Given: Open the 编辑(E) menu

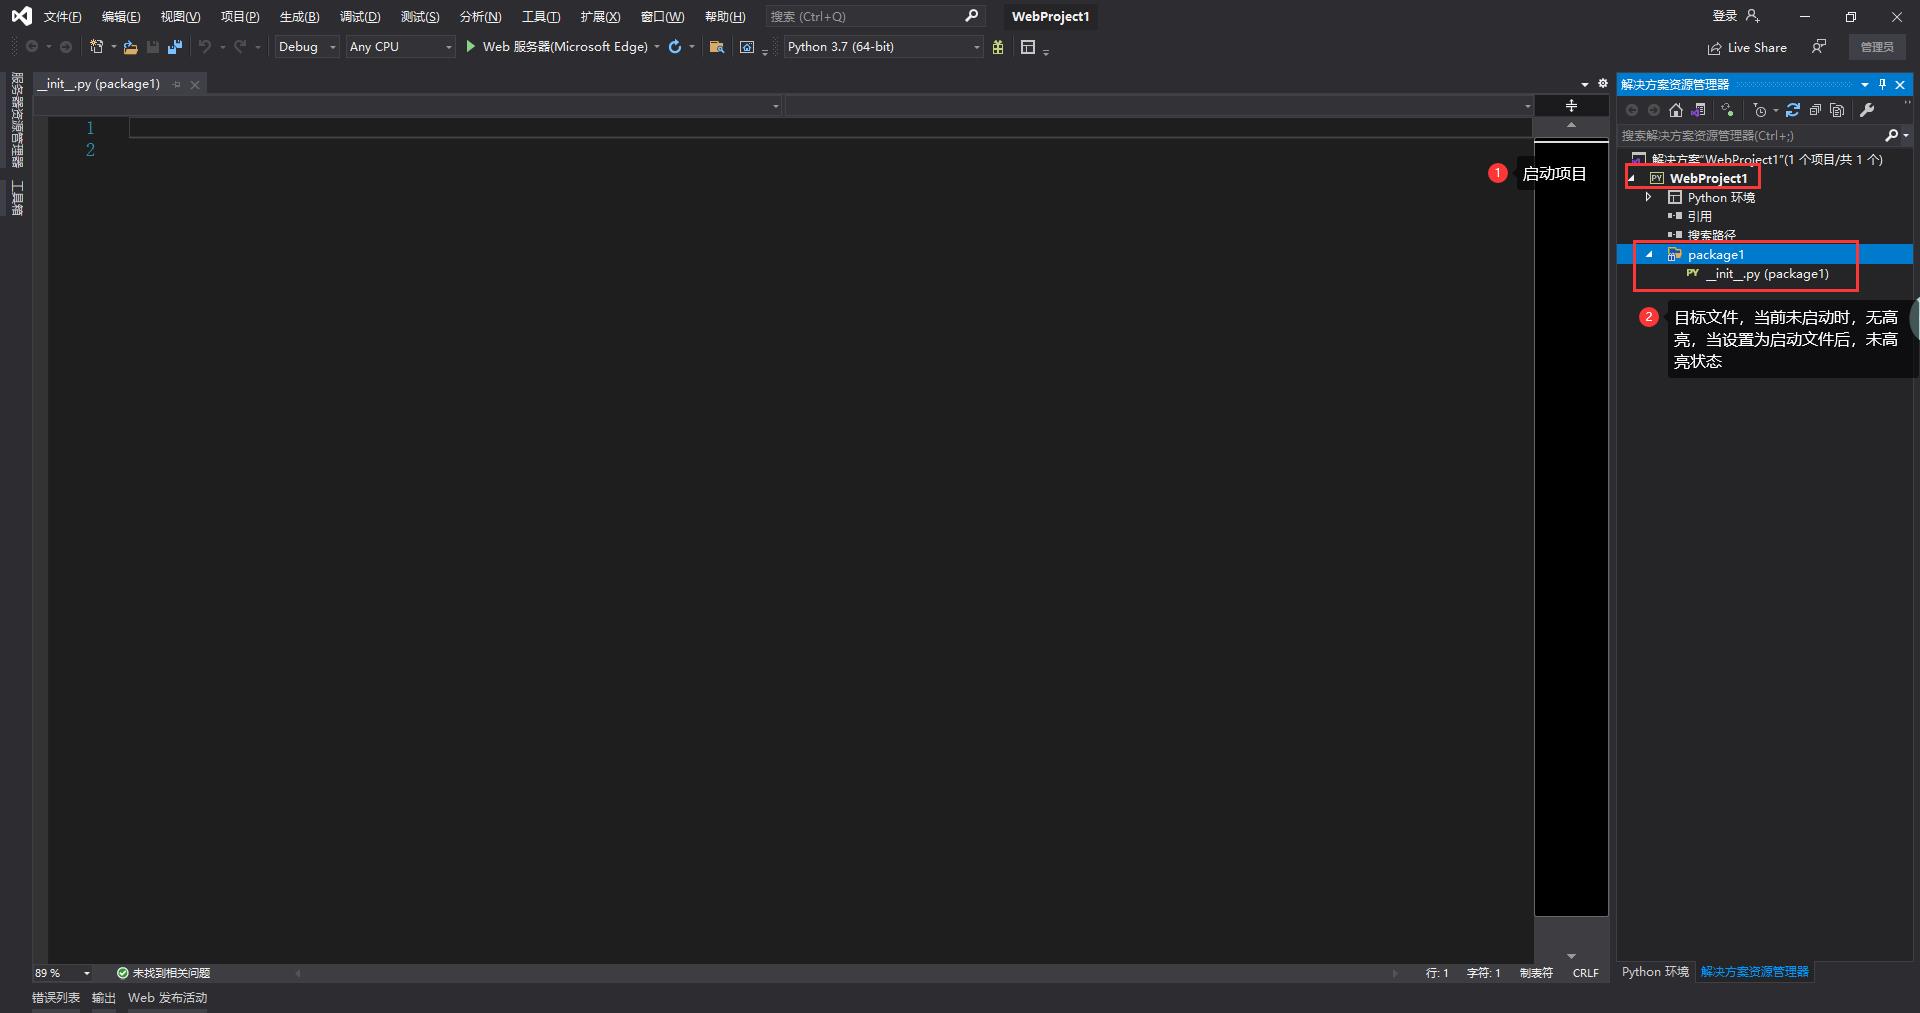Looking at the screenshot, I should point(121,17).
